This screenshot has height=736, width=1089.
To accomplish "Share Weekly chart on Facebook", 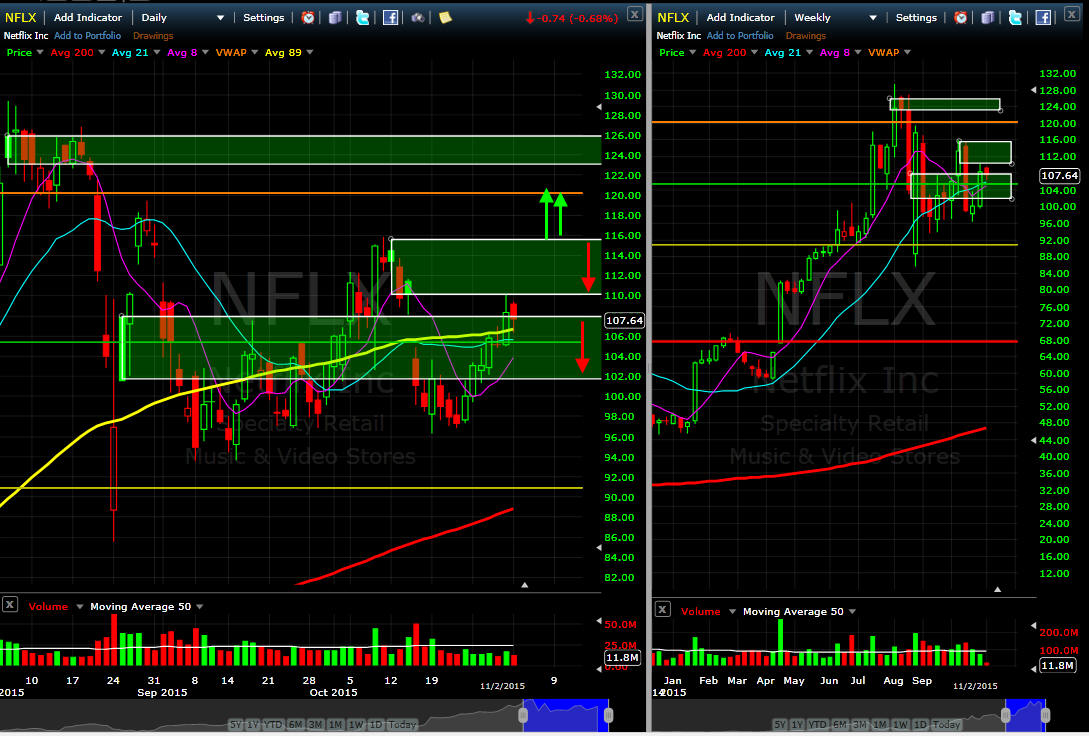I will coord(1043,18).
